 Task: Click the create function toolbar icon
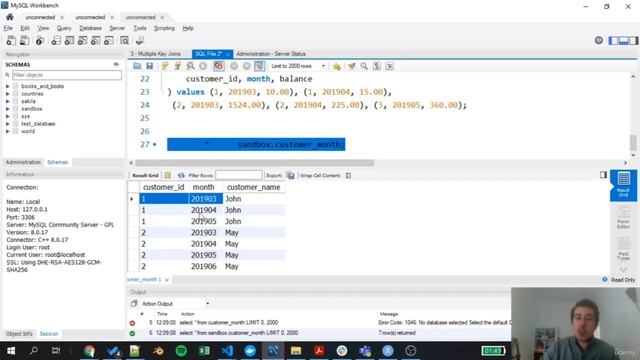pyautogui.click(x=109, y=40)
